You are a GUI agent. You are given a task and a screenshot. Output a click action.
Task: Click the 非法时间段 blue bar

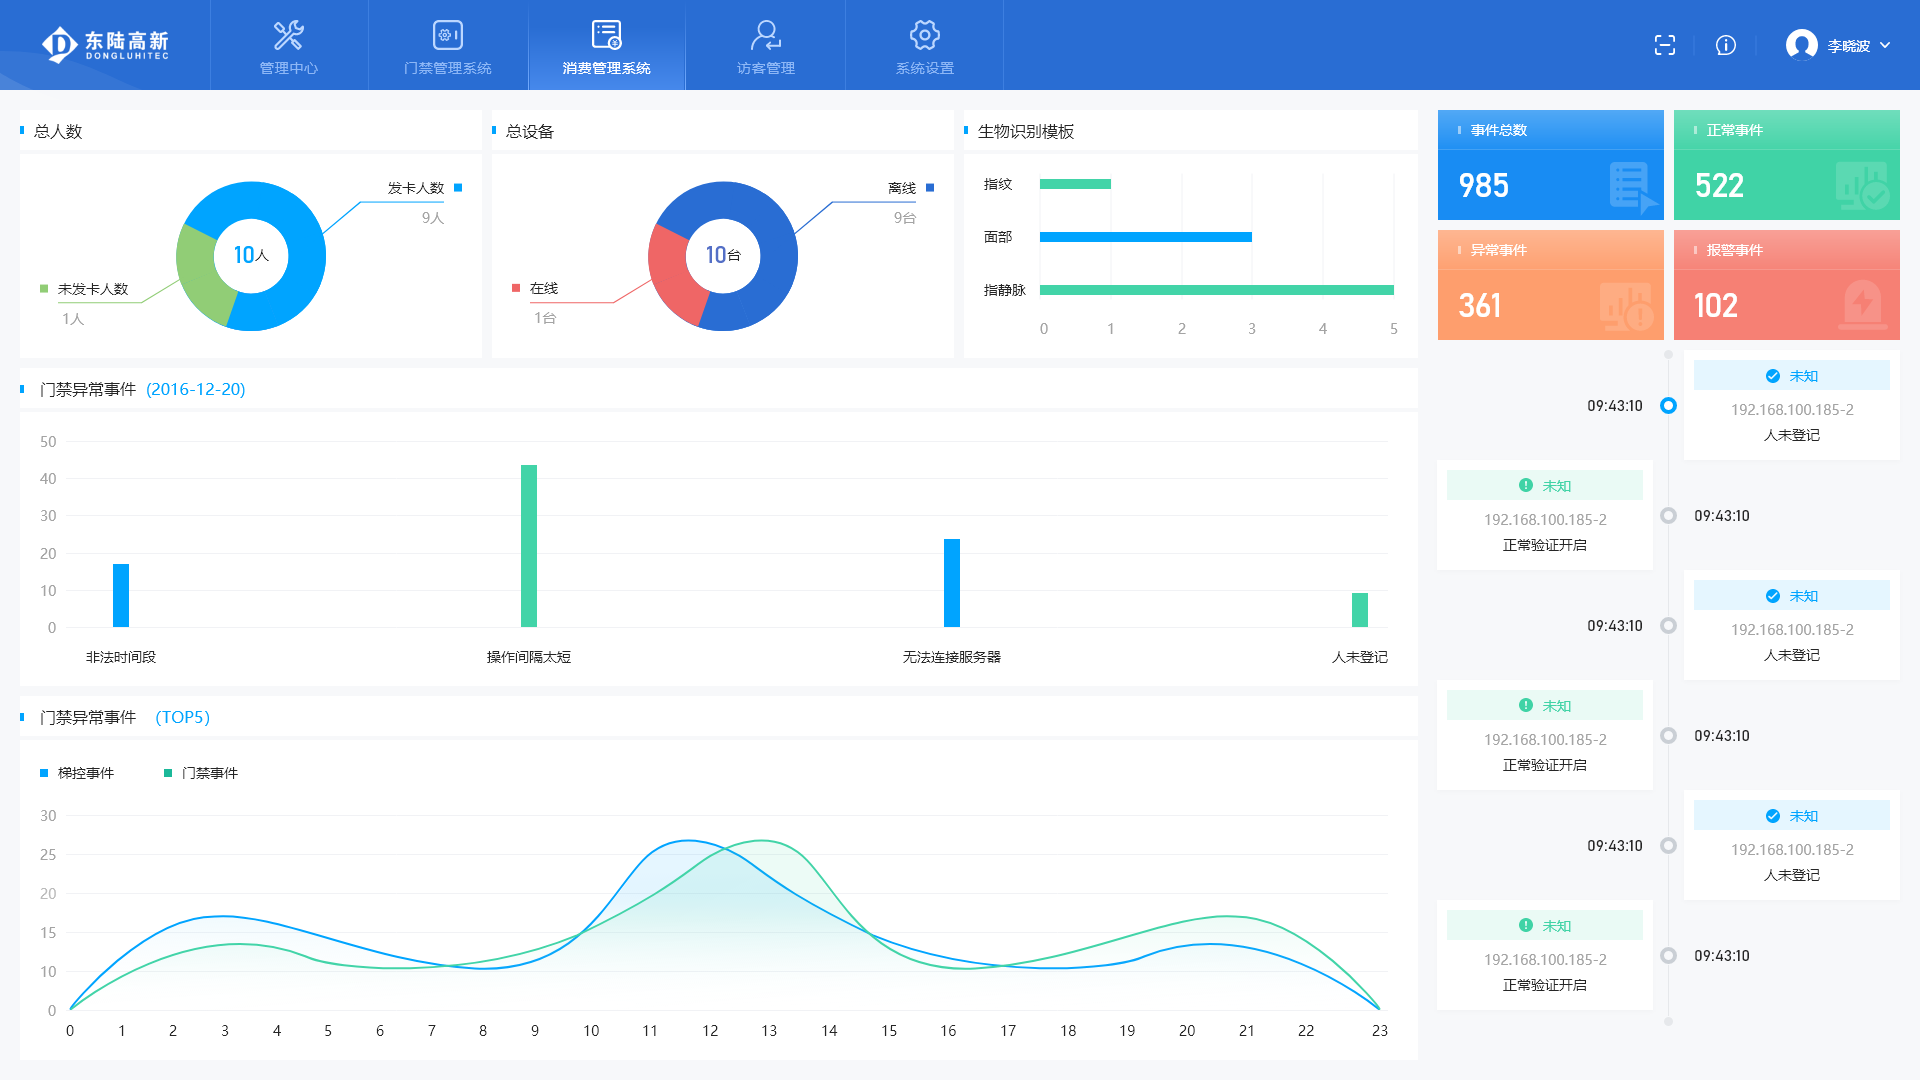(x=121, y=595)
